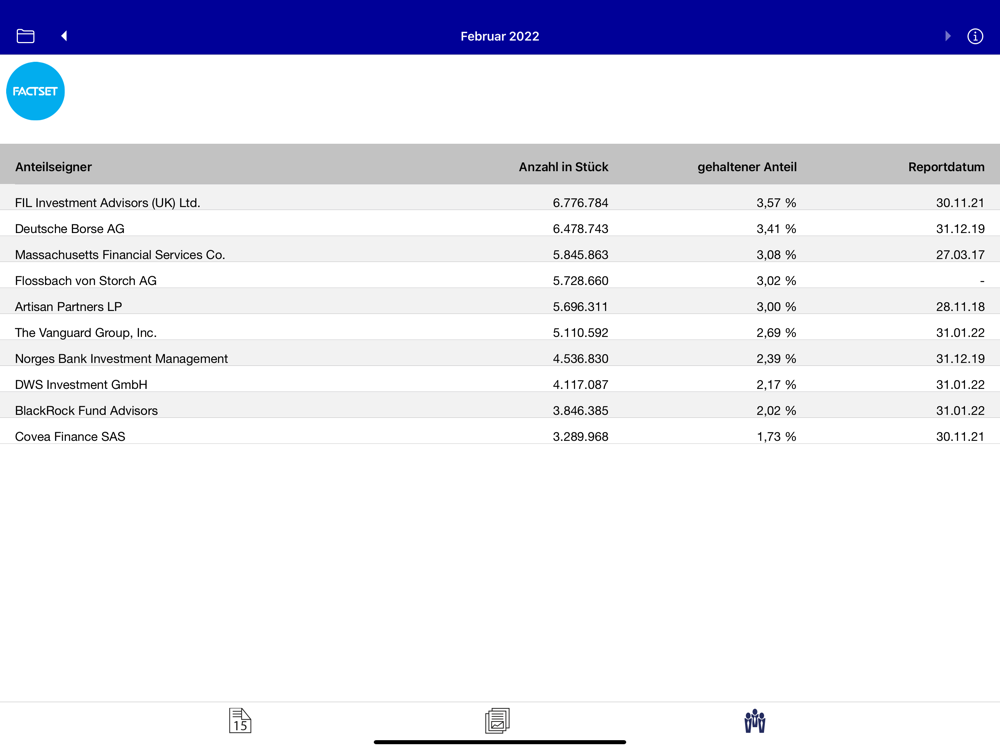
Task: Click share count 3.846.385
Action: 580,411
